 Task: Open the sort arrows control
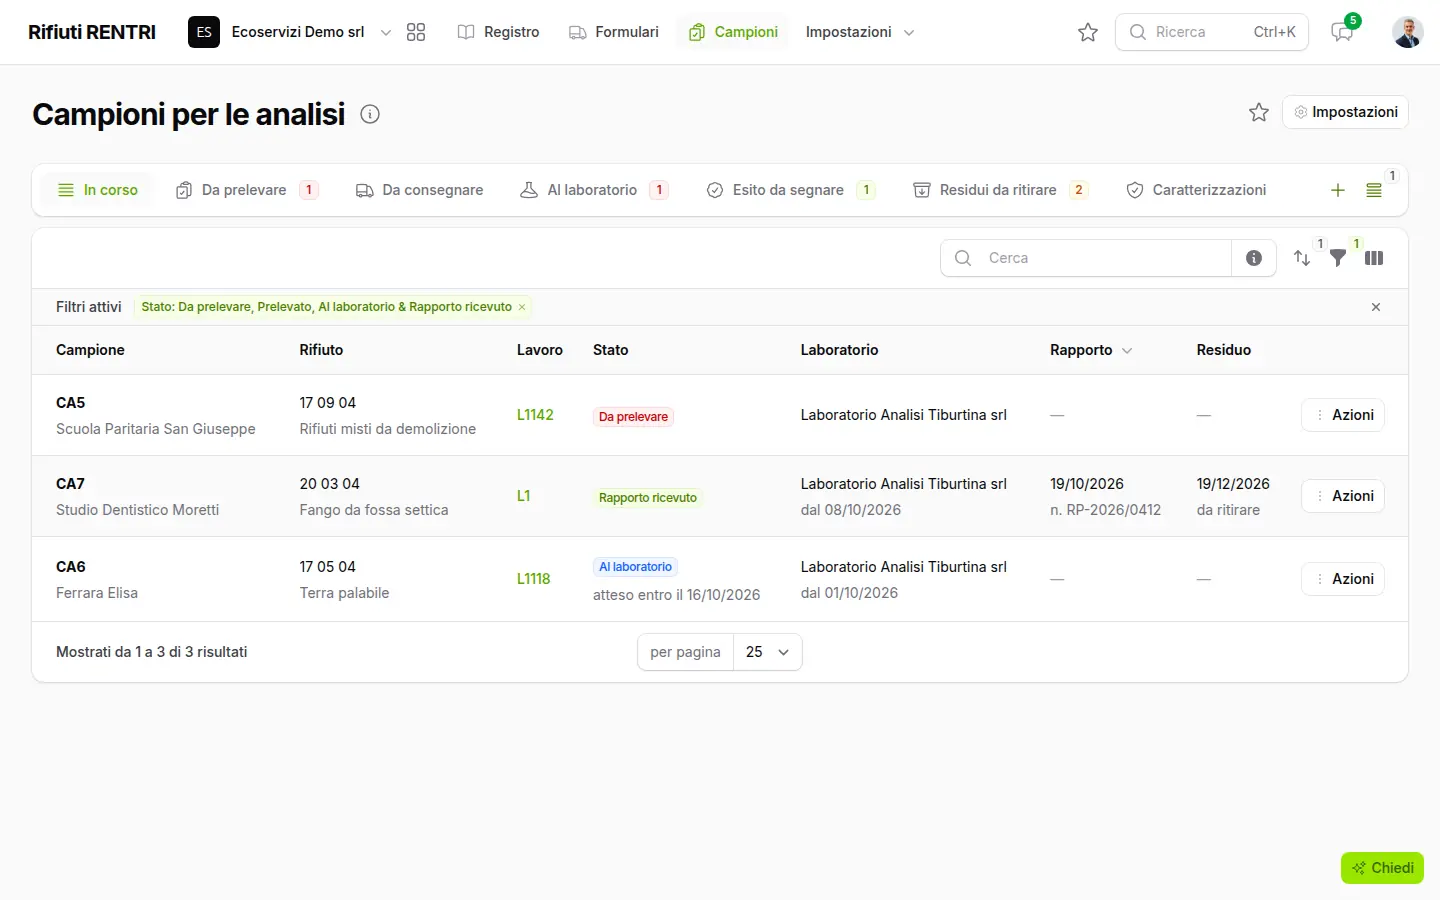(x=1302, y=258)
